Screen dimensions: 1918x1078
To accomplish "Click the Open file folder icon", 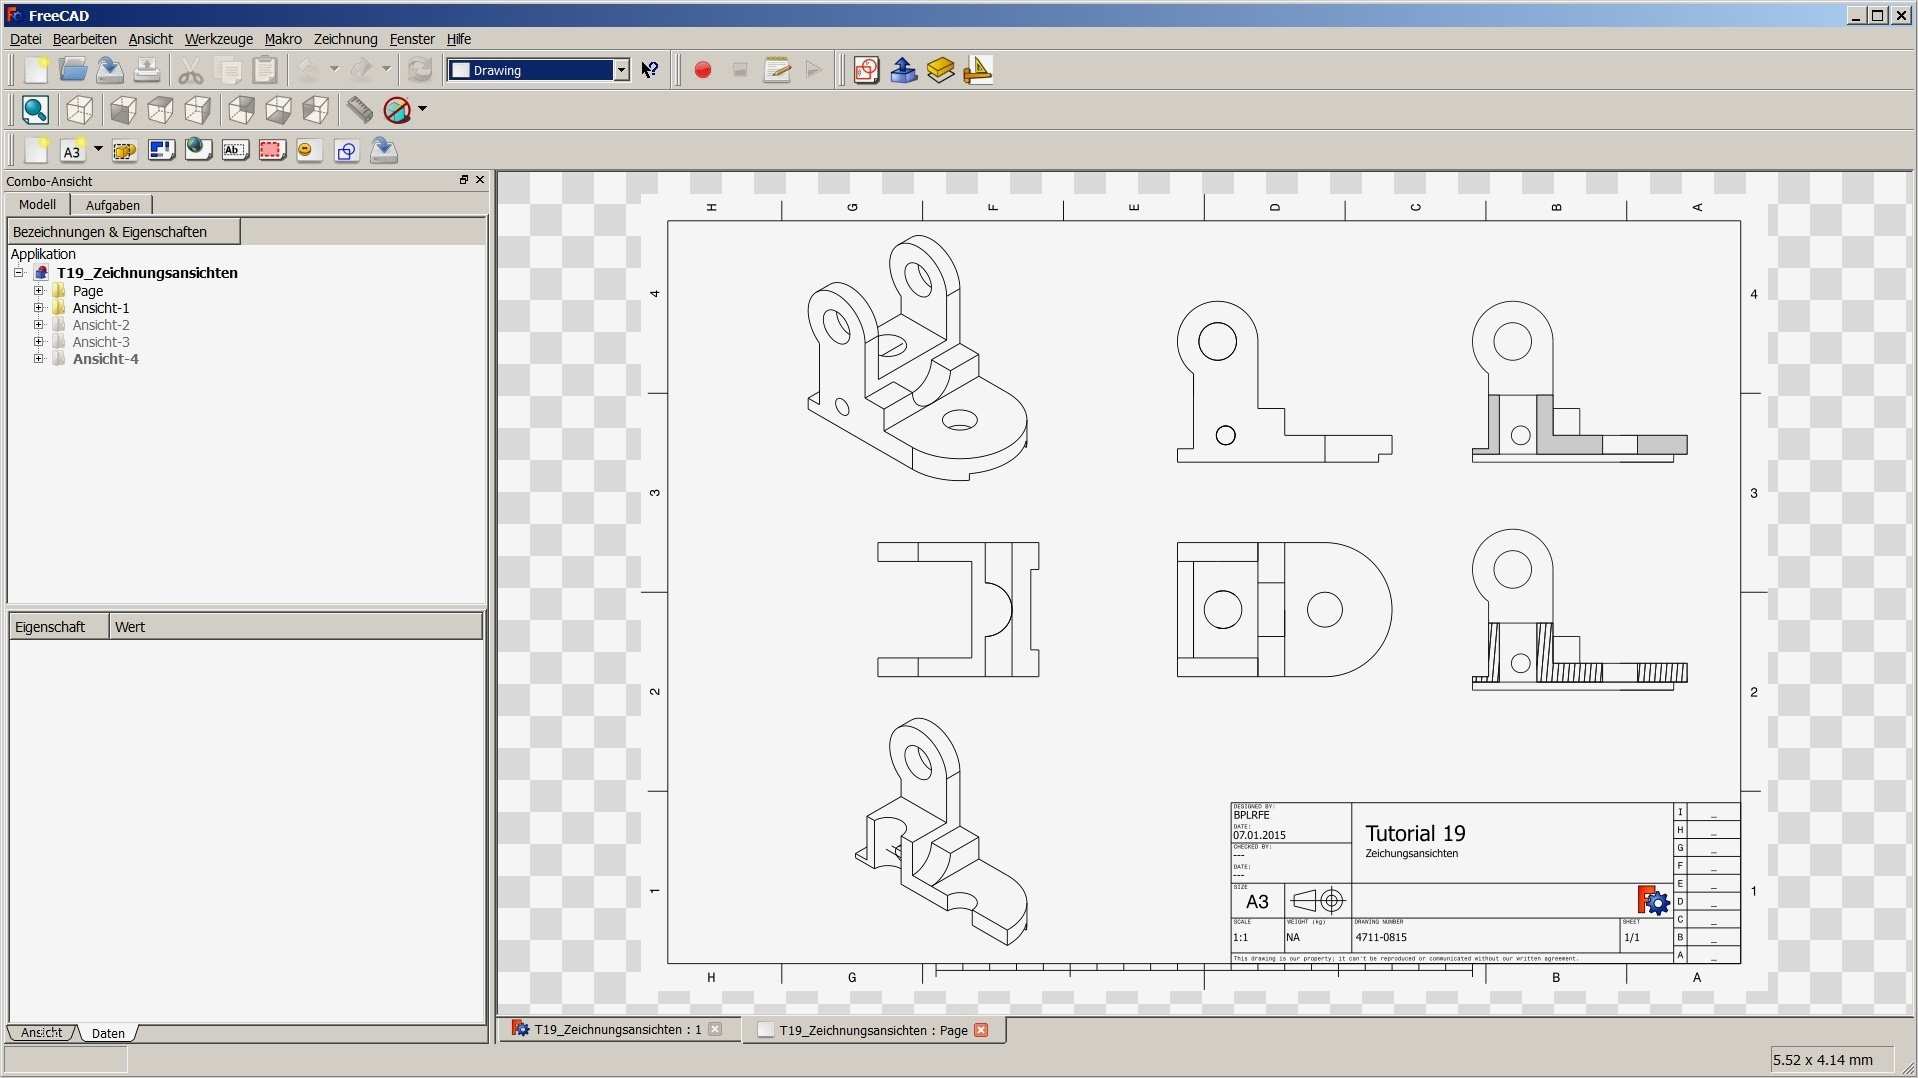I will point(73,70).
